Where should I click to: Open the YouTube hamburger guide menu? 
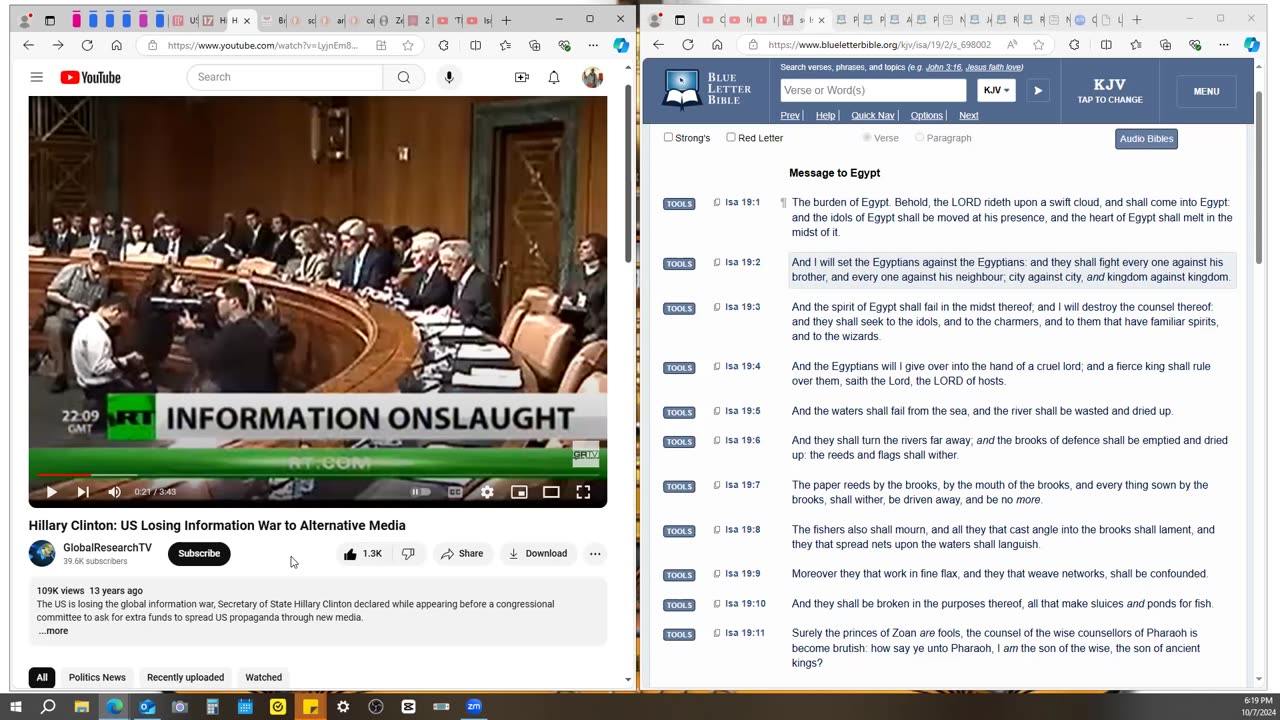pyautogui.click(x=37, y=77)
